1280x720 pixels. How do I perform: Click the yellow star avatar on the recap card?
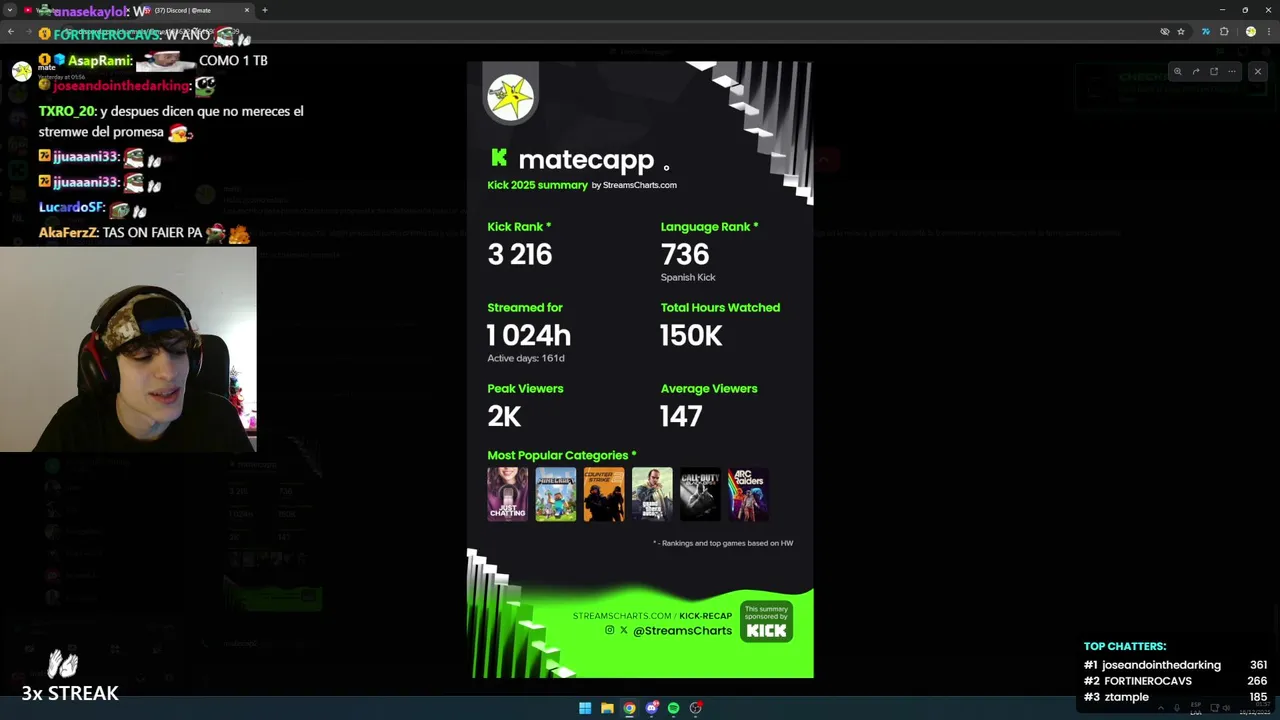(x=511, y=99)
